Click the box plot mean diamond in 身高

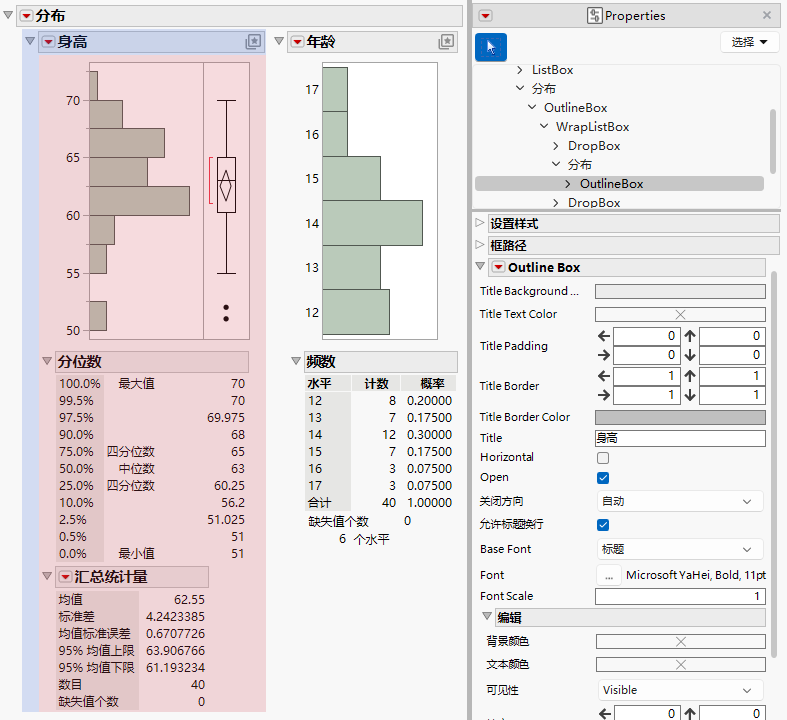pyautogui.click(x=226, y=186)
